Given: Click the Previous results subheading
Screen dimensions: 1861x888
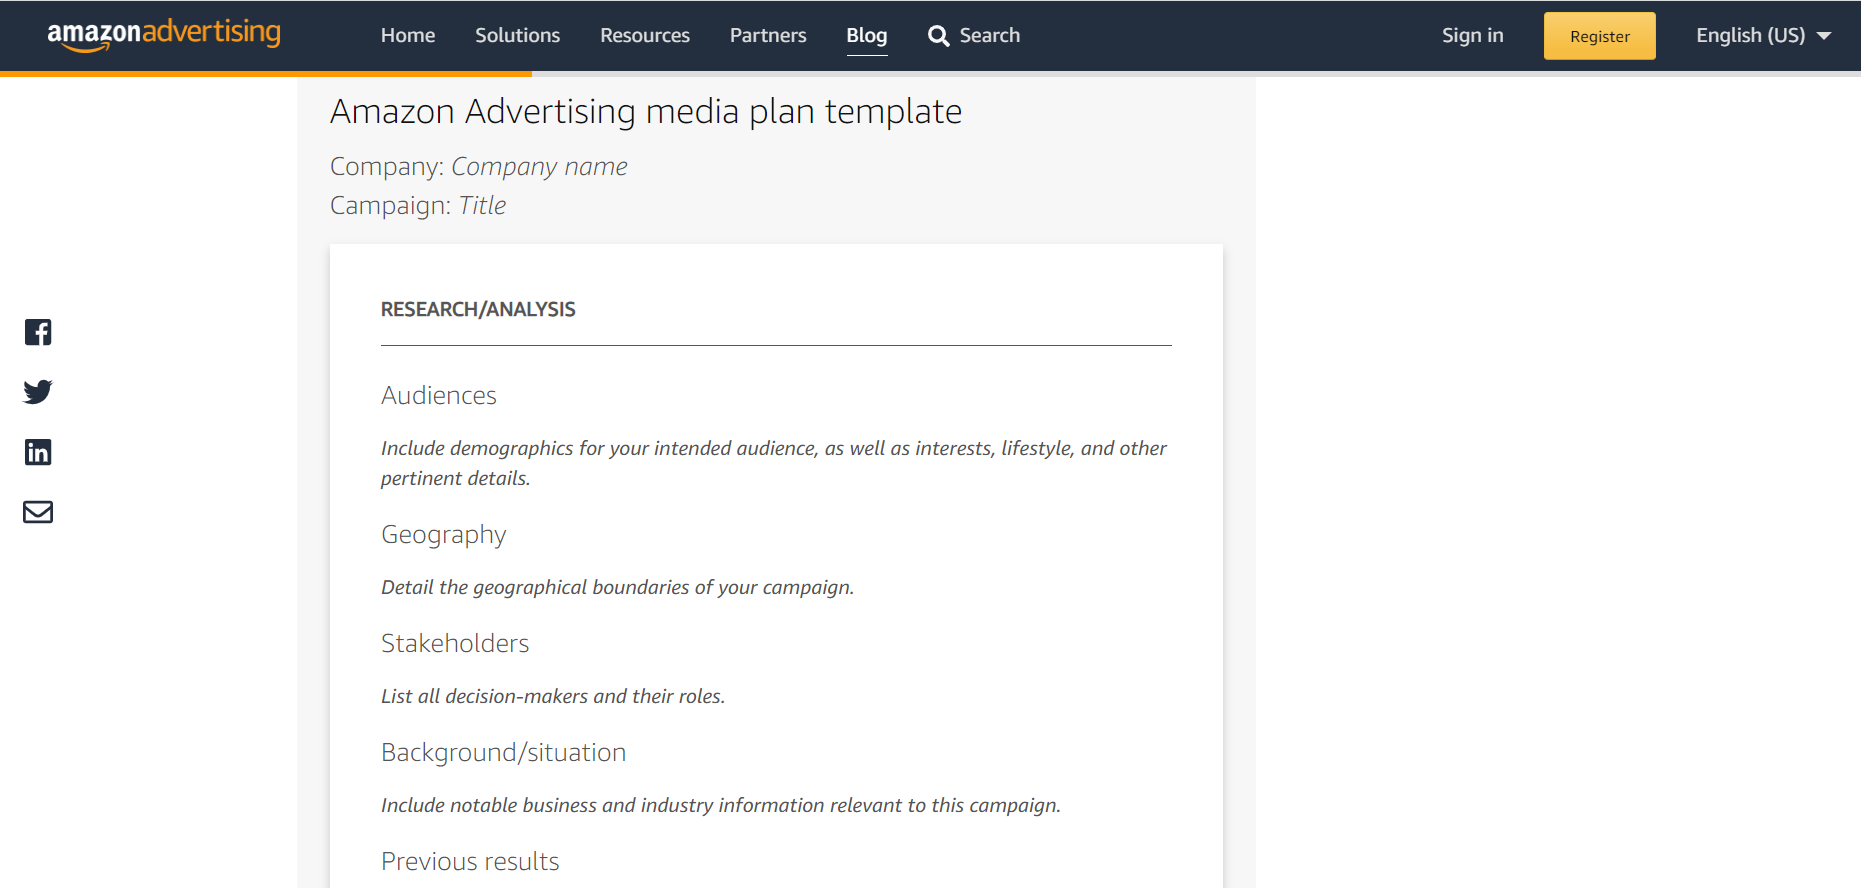Looking at the screenshot, I should 470,861.
